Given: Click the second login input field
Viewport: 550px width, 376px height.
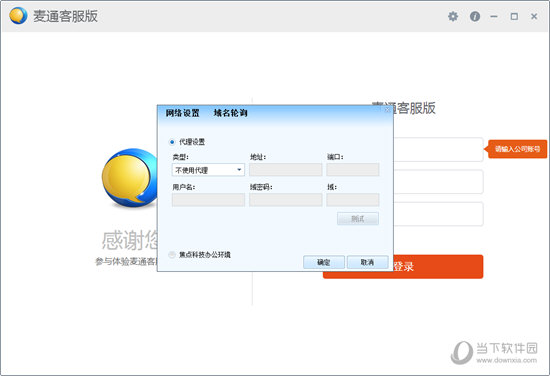Looking at the screenshot, I should click(x=438, y=182).
